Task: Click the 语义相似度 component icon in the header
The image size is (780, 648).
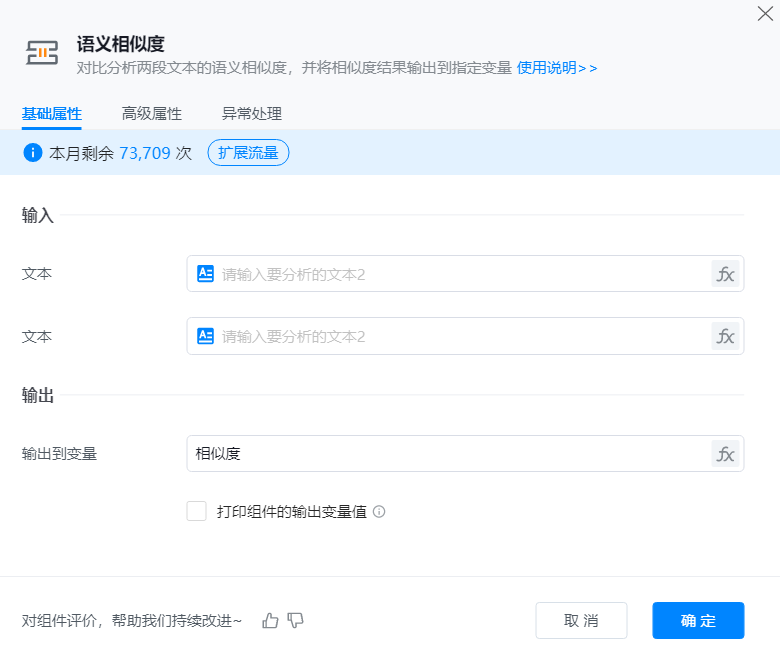Action: click(42, 54)
